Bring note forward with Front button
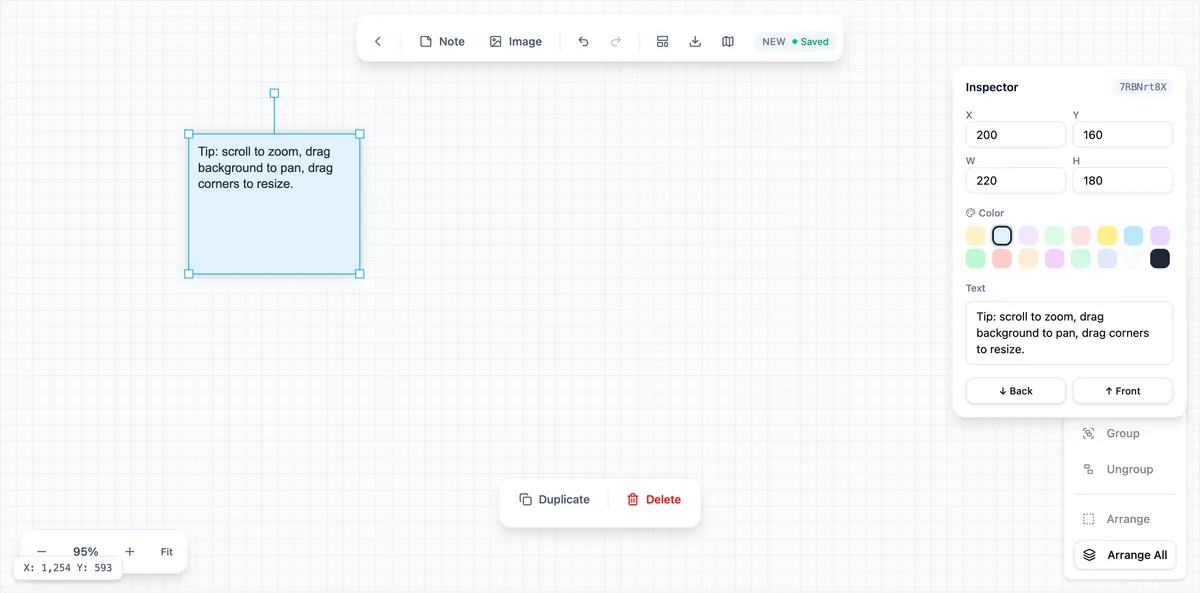 [1122, 391]
